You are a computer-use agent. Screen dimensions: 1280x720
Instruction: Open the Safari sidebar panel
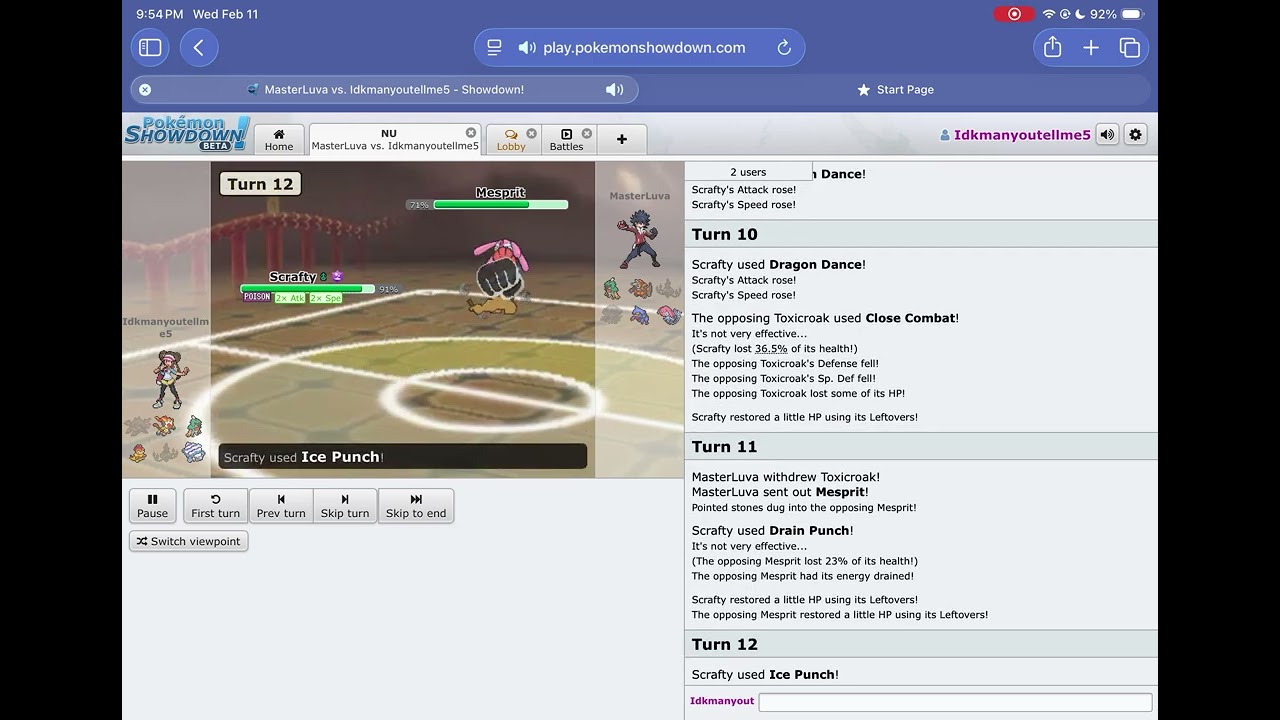(150, 47)
